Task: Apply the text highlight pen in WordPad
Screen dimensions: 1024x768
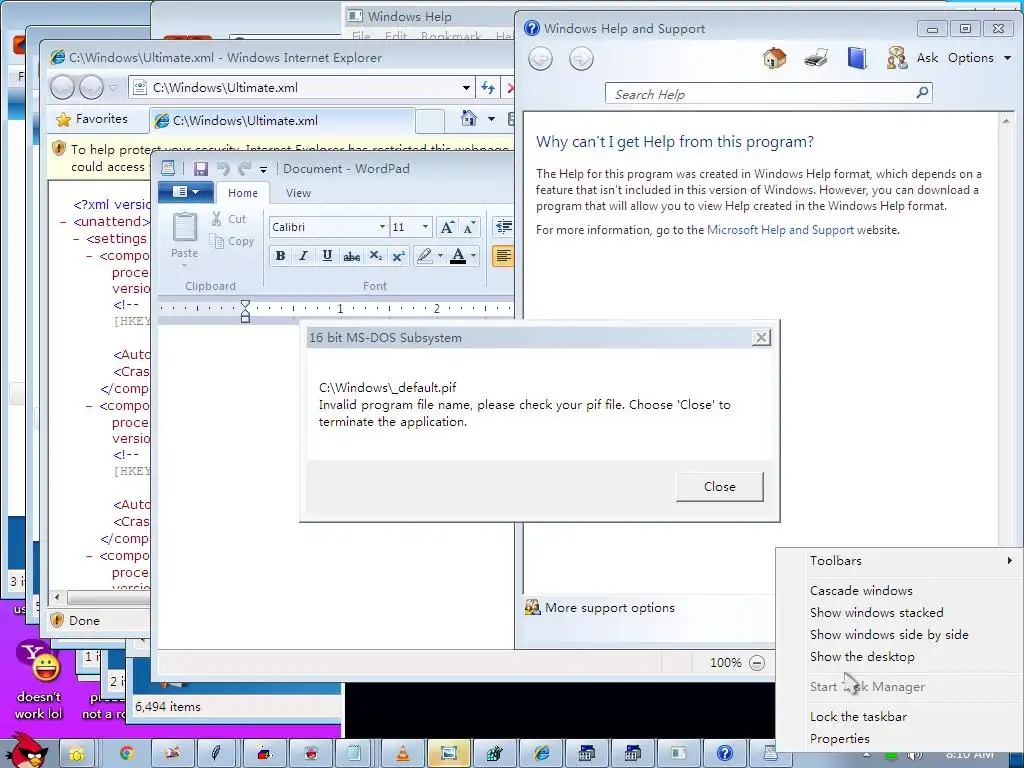Action: pyautogui.click(x=424, y=256)
